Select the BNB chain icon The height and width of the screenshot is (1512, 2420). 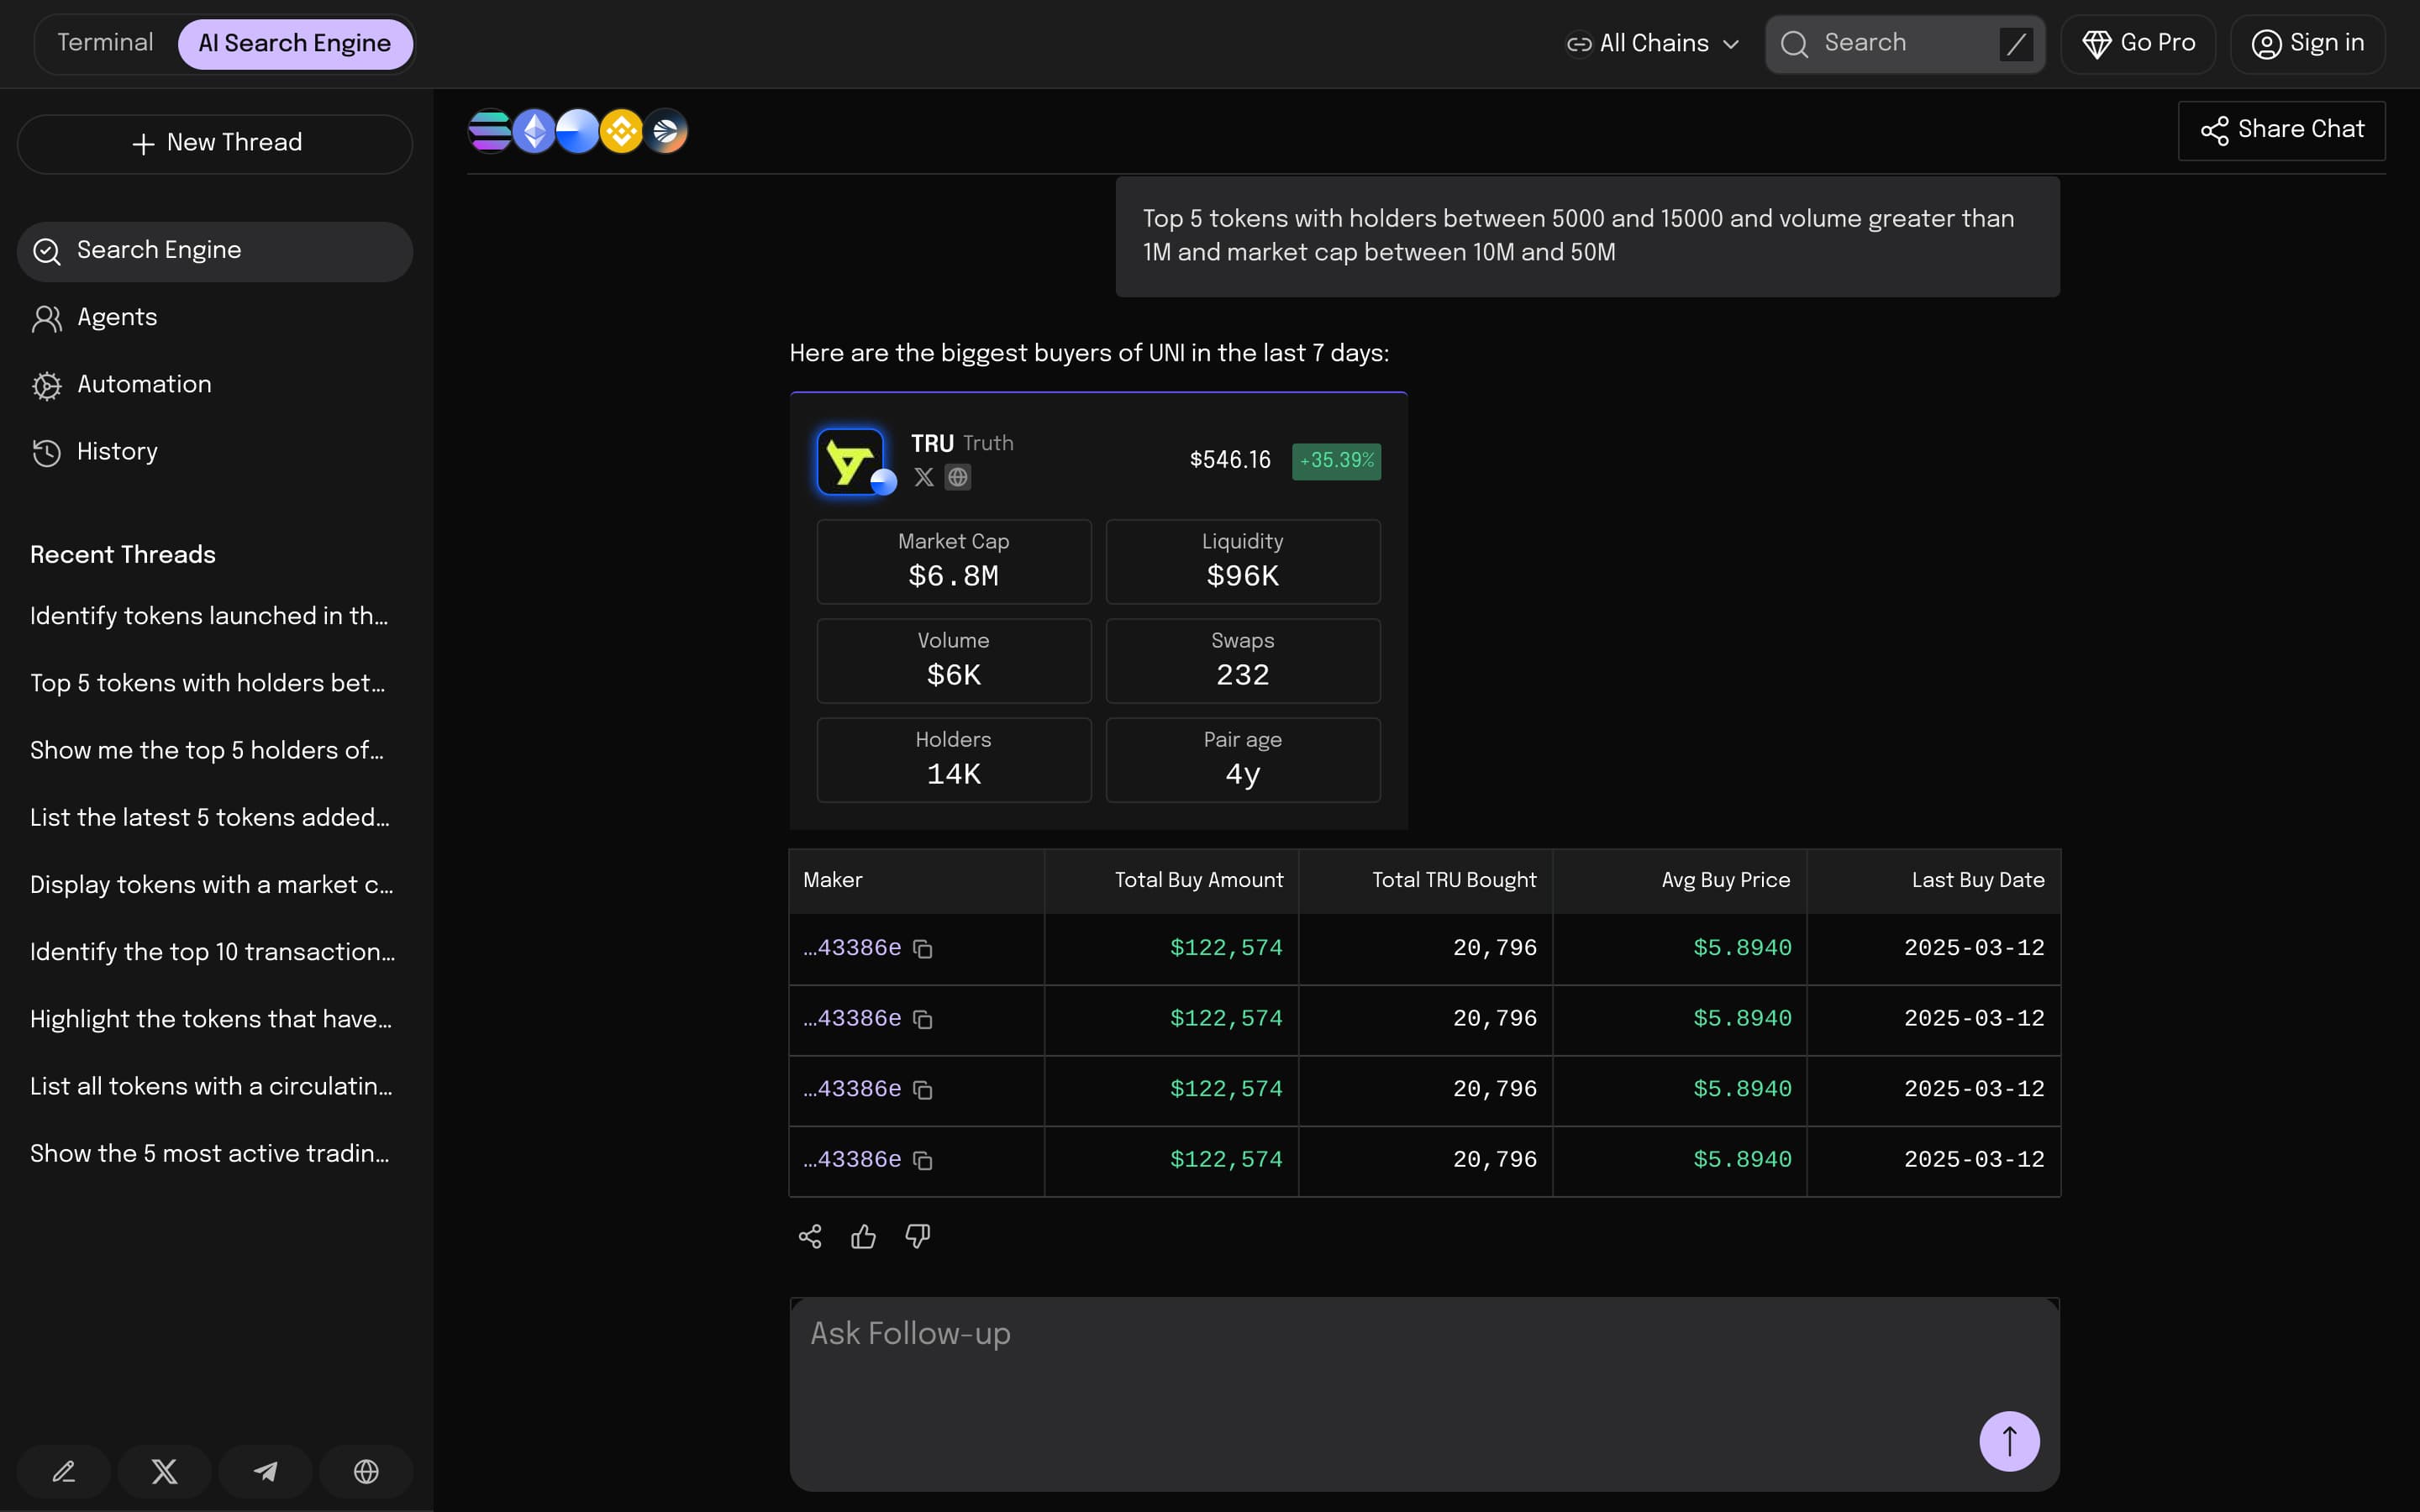click(621, 131)
